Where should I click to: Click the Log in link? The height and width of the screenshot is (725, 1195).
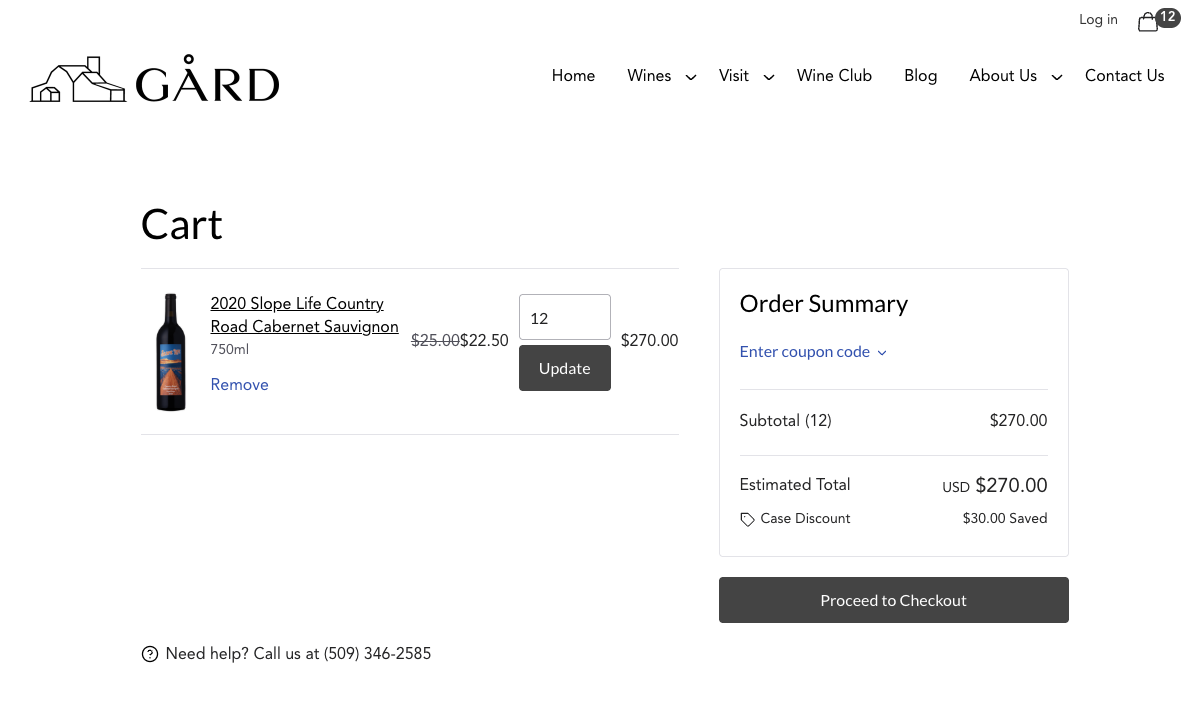pos(1098,20)
